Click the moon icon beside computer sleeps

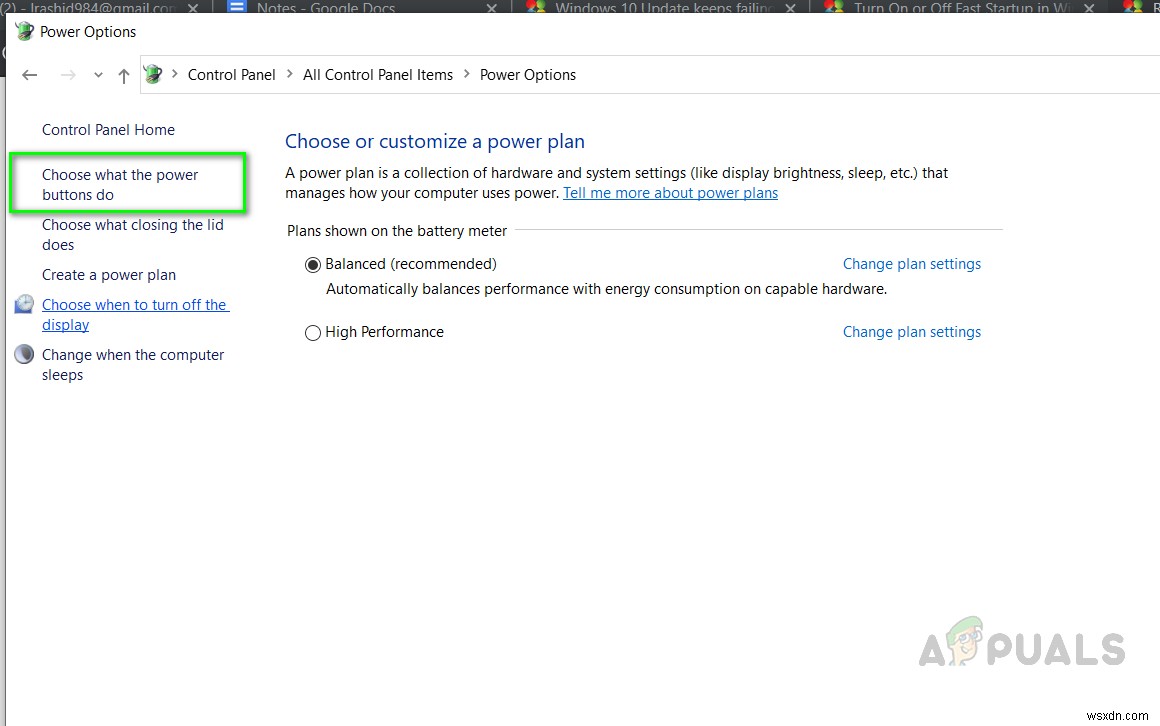click(x=24, y=355)
